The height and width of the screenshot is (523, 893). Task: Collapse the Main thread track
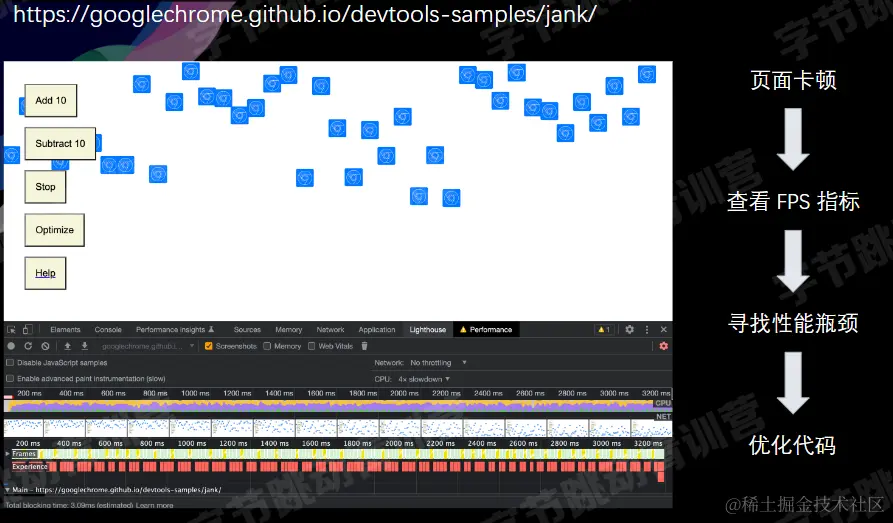coord(7,489)
